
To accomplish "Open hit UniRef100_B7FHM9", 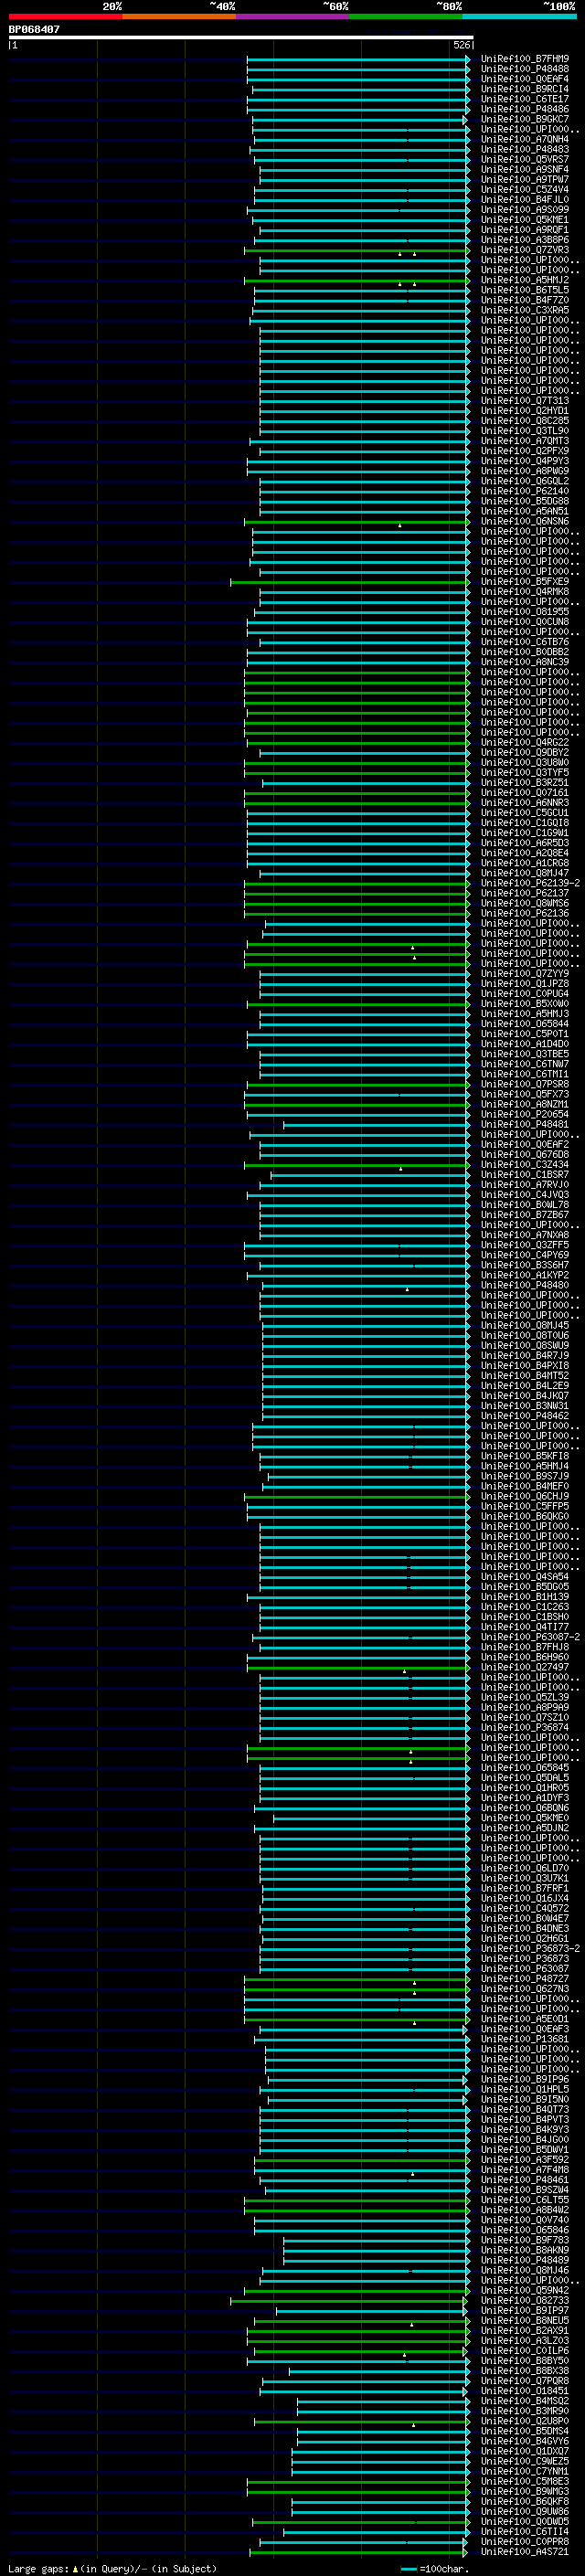I will click(x=524, y=59).
